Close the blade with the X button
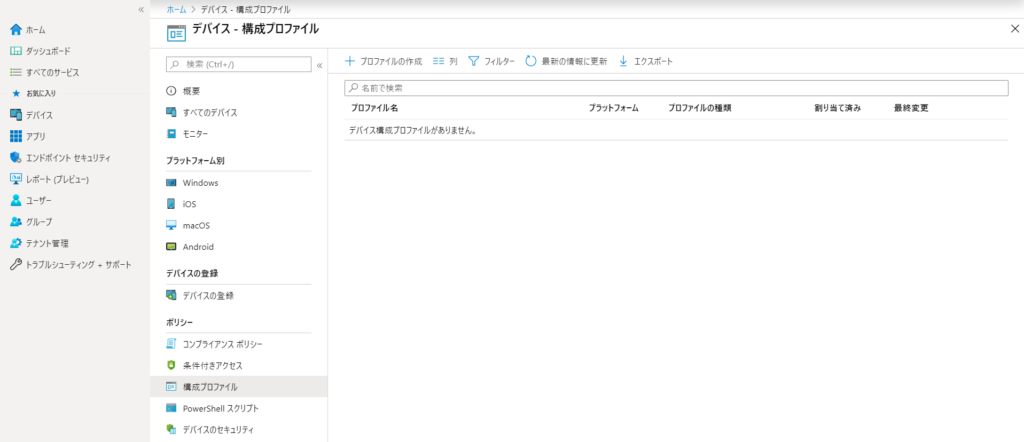This screenshot has width=1024, height=442. [x=1015, y=29]
